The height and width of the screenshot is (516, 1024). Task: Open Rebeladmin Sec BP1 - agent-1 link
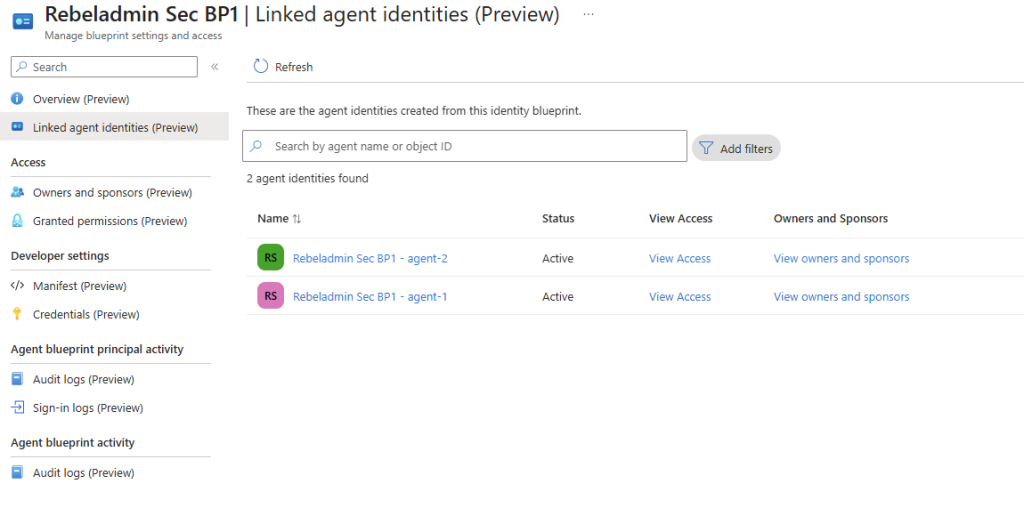[370, 297]
